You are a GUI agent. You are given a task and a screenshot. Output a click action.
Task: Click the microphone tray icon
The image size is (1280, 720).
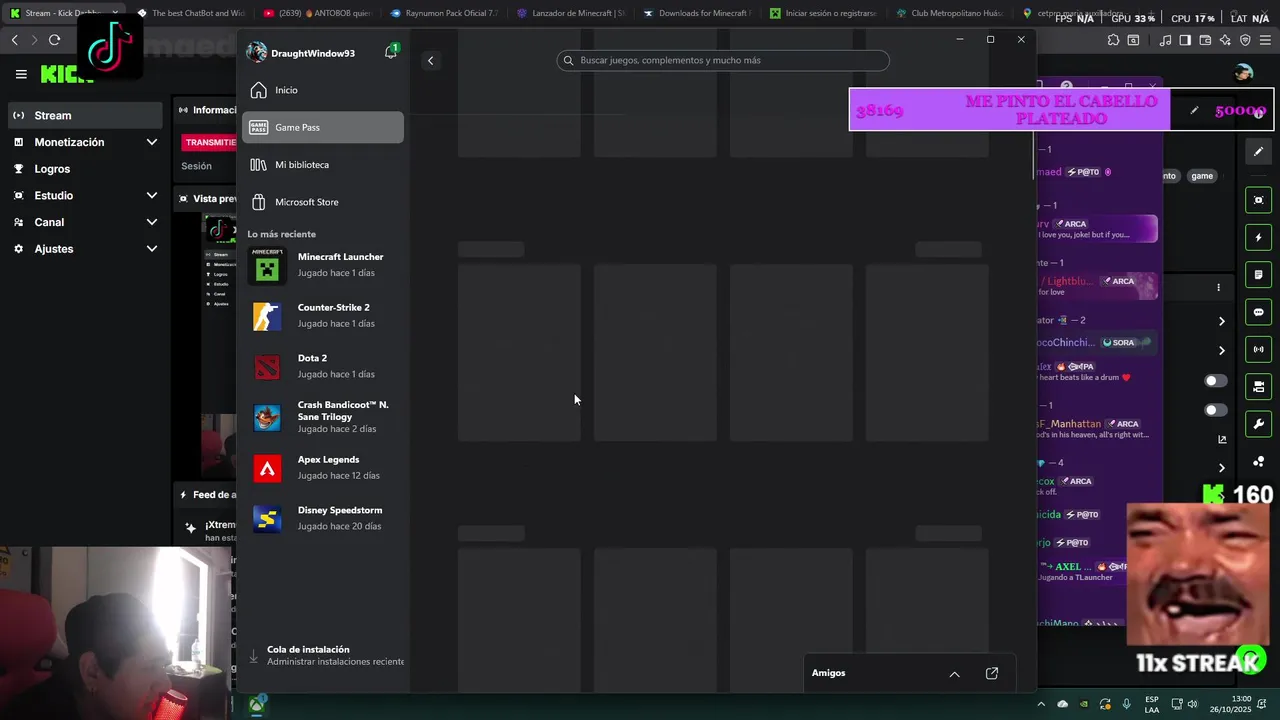(1127, 705)
